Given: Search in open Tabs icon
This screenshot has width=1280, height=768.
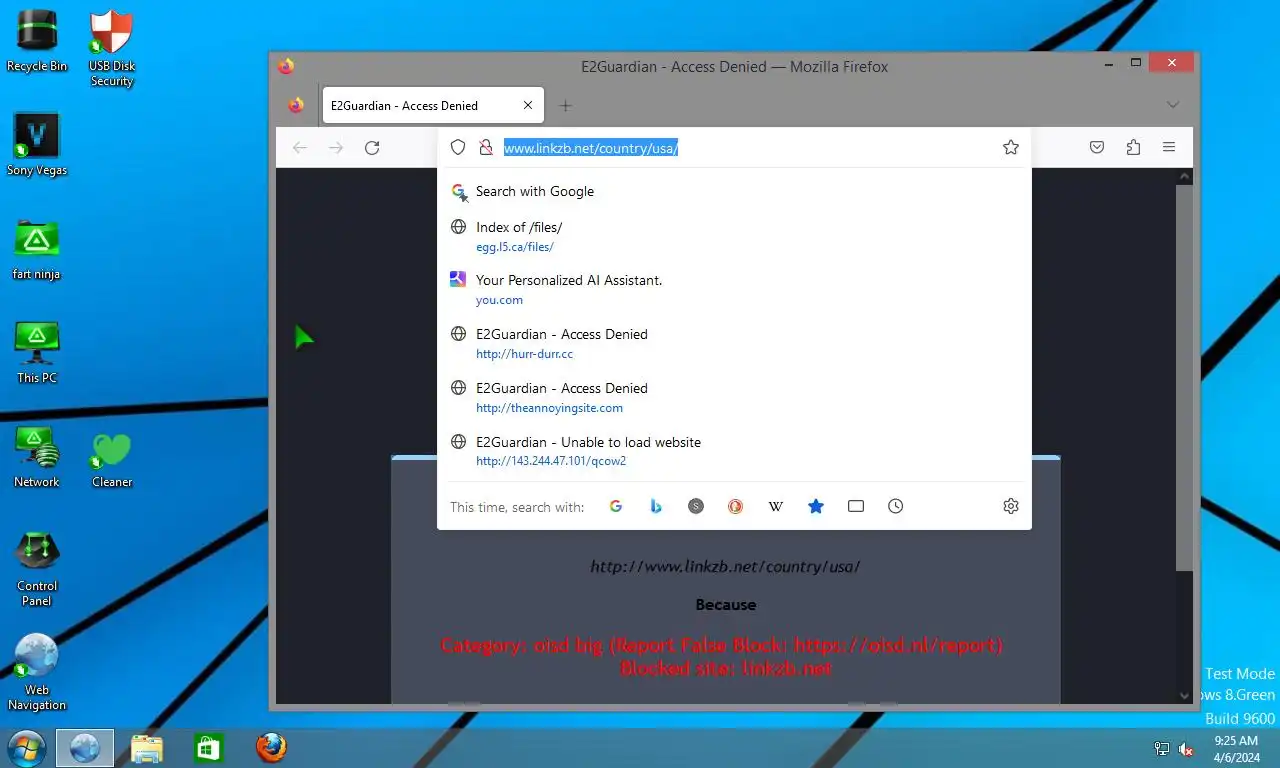Looking at the screenshot, I should pyautogui.click(x=856, y=506).
